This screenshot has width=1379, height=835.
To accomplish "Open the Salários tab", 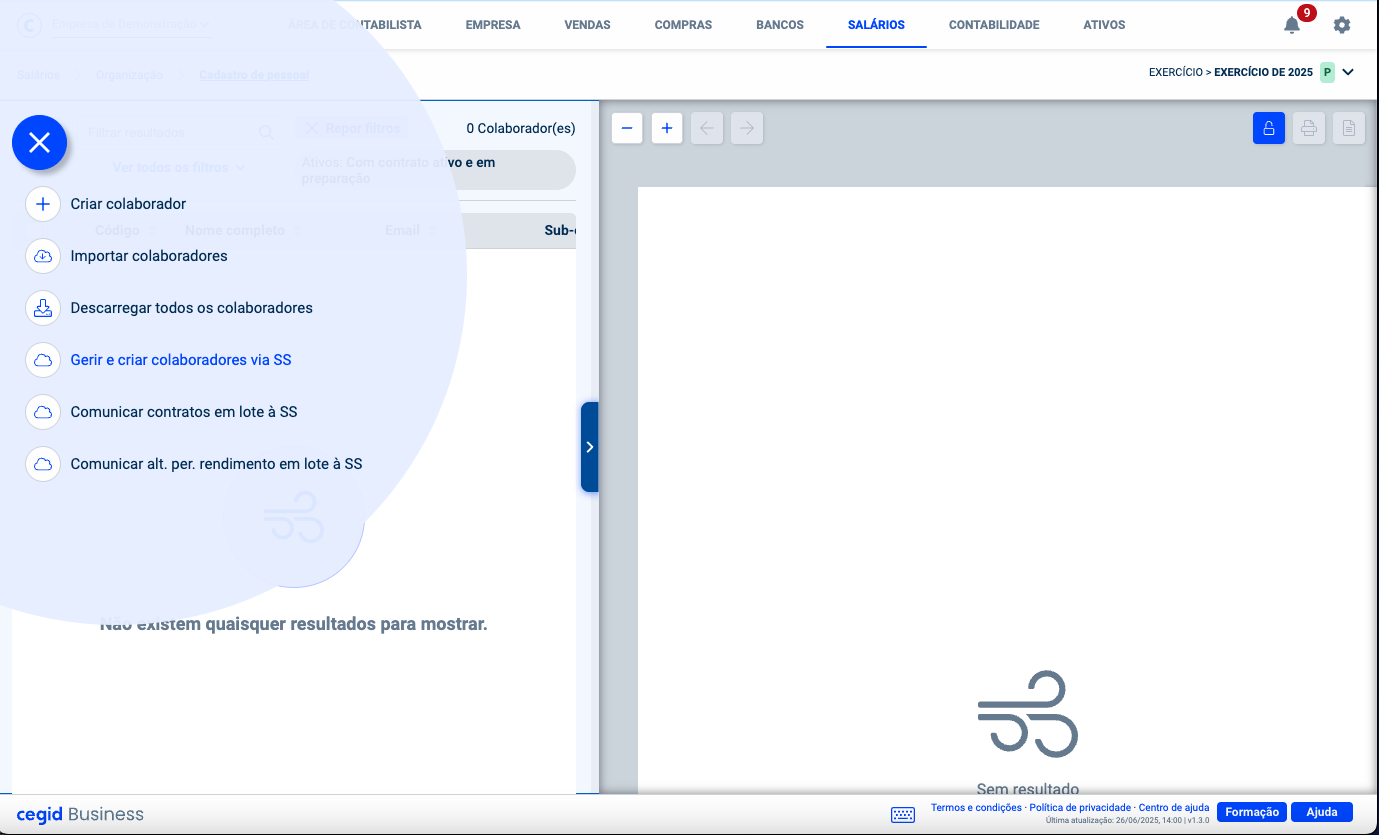I will point(876,25).
